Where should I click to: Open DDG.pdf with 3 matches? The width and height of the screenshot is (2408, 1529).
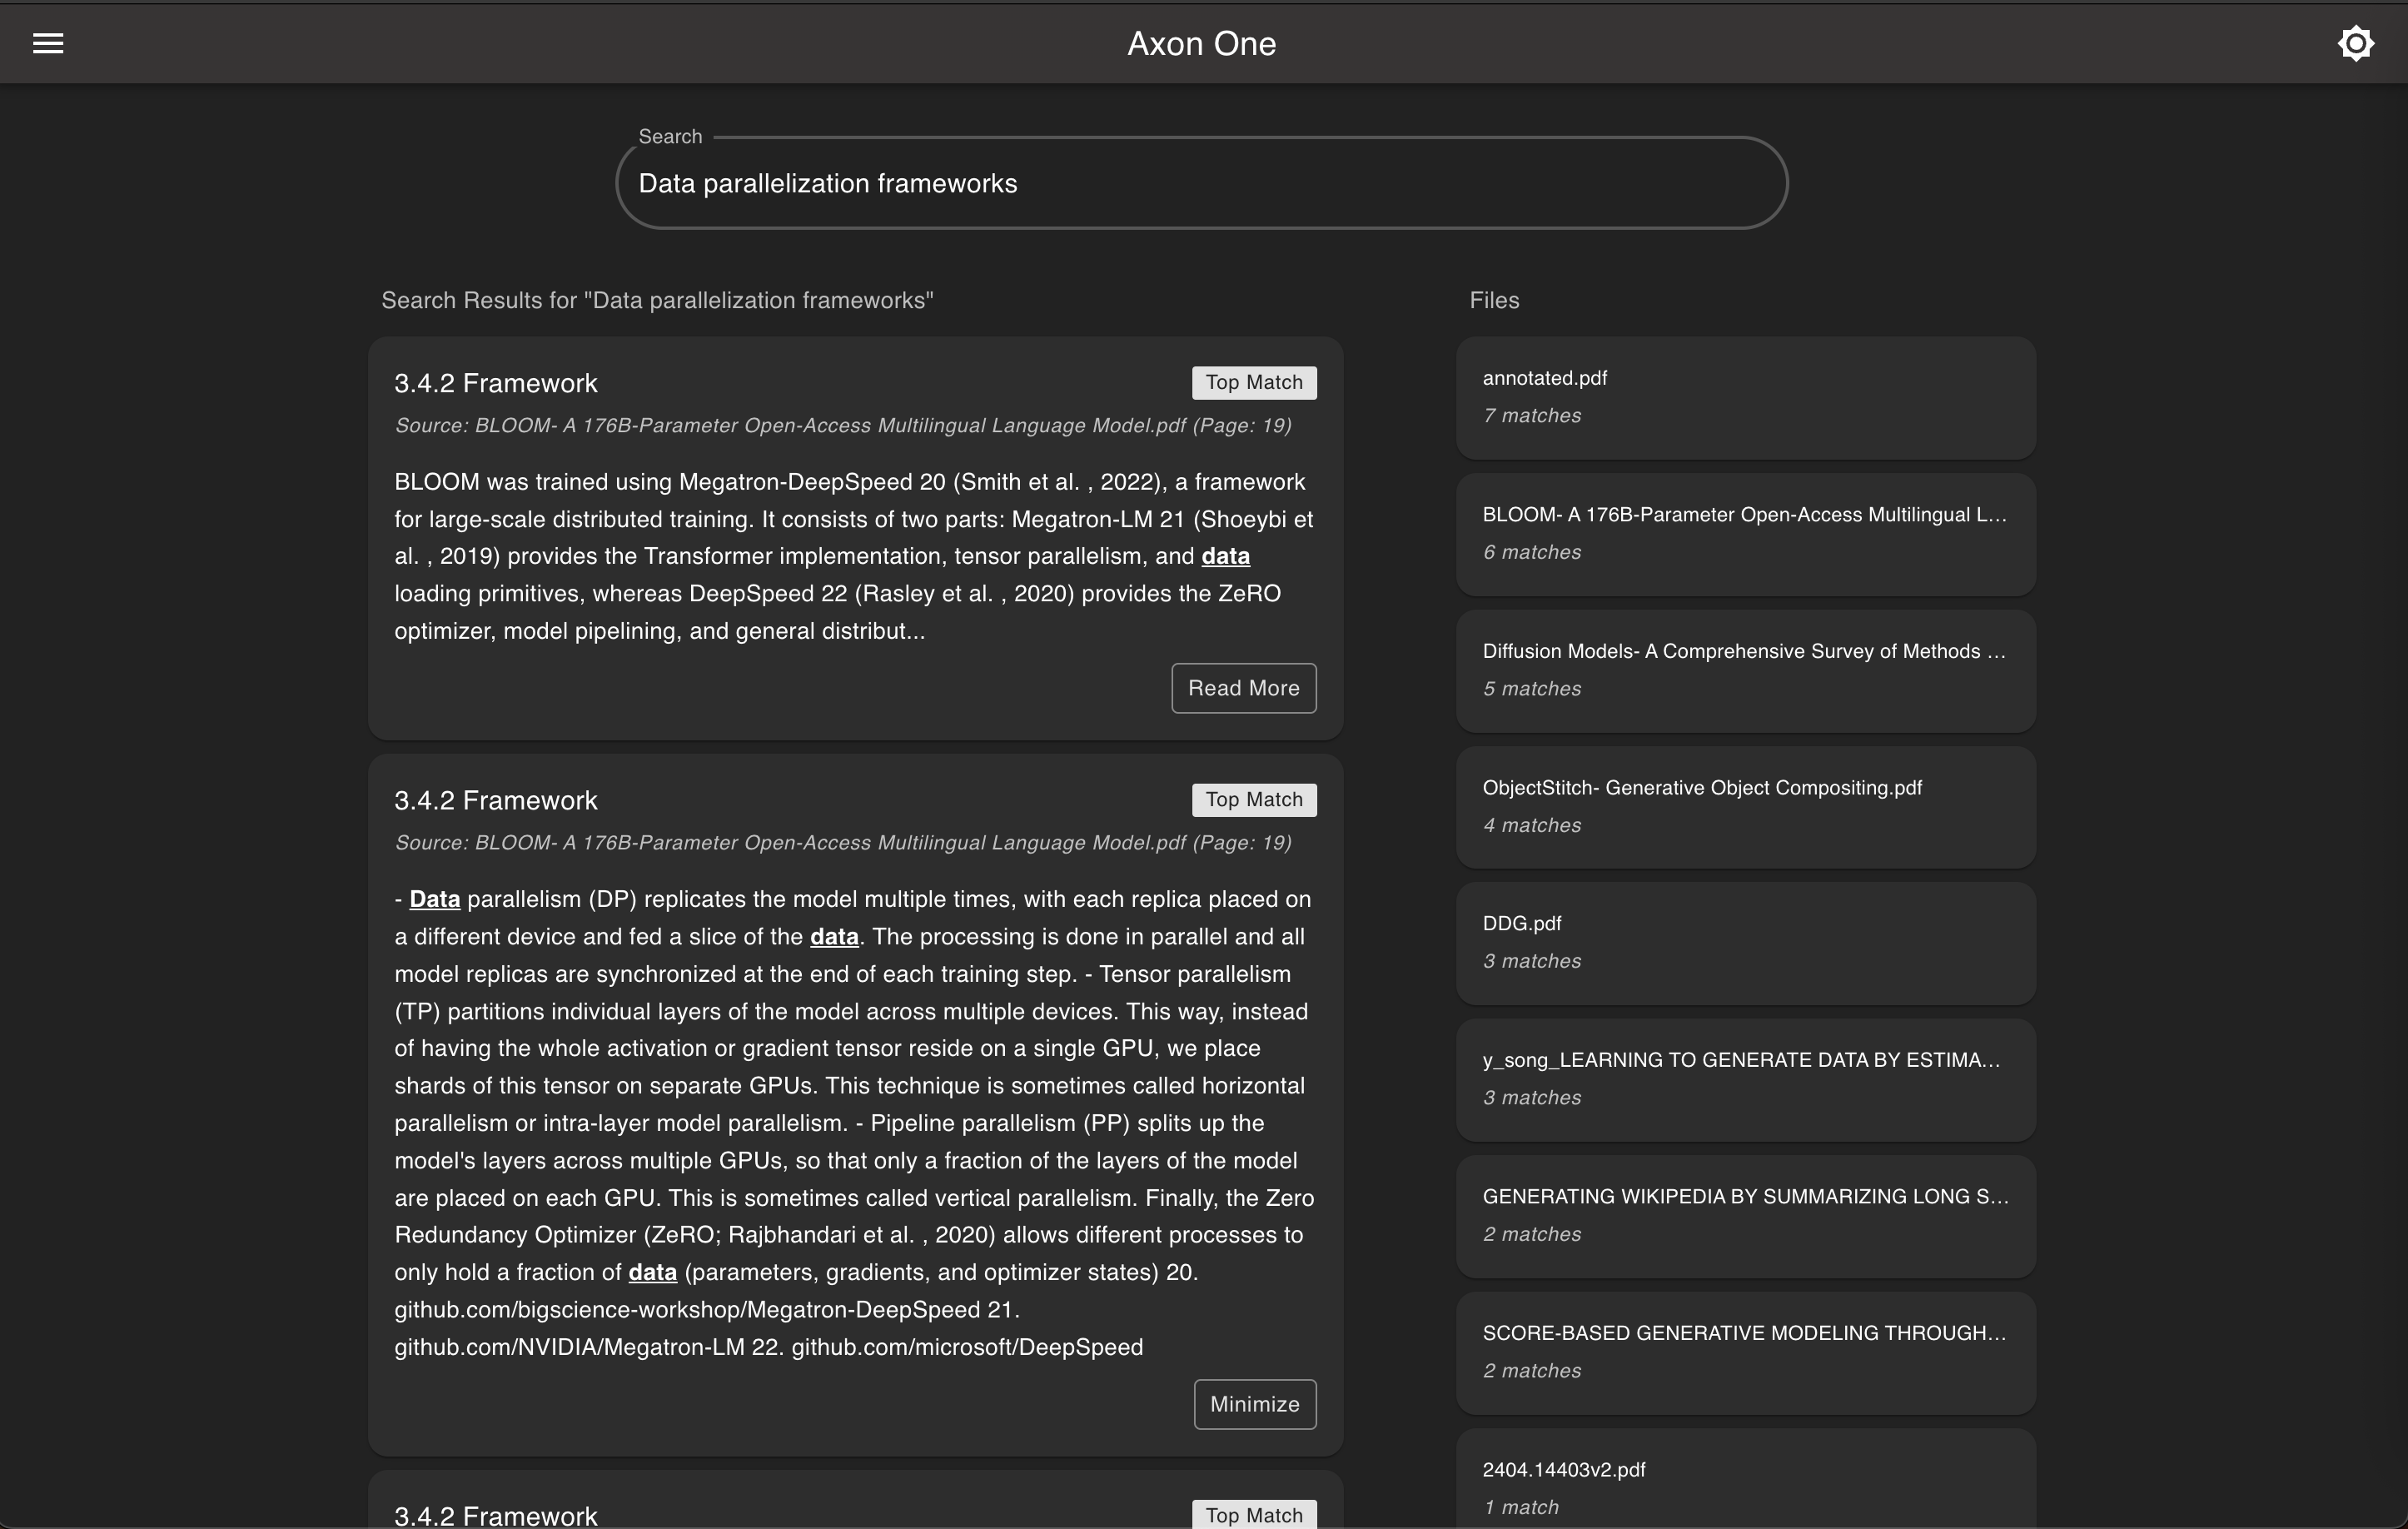[1744, 942]
